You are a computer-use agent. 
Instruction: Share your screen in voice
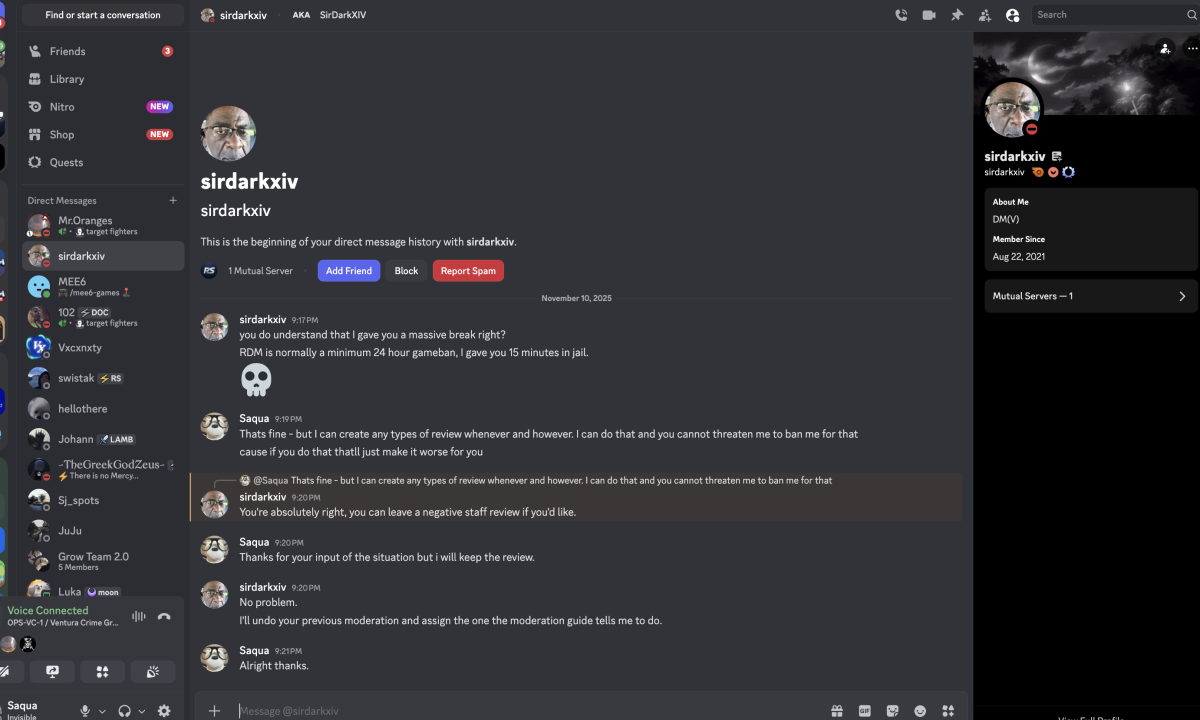[x=52, y=672]
